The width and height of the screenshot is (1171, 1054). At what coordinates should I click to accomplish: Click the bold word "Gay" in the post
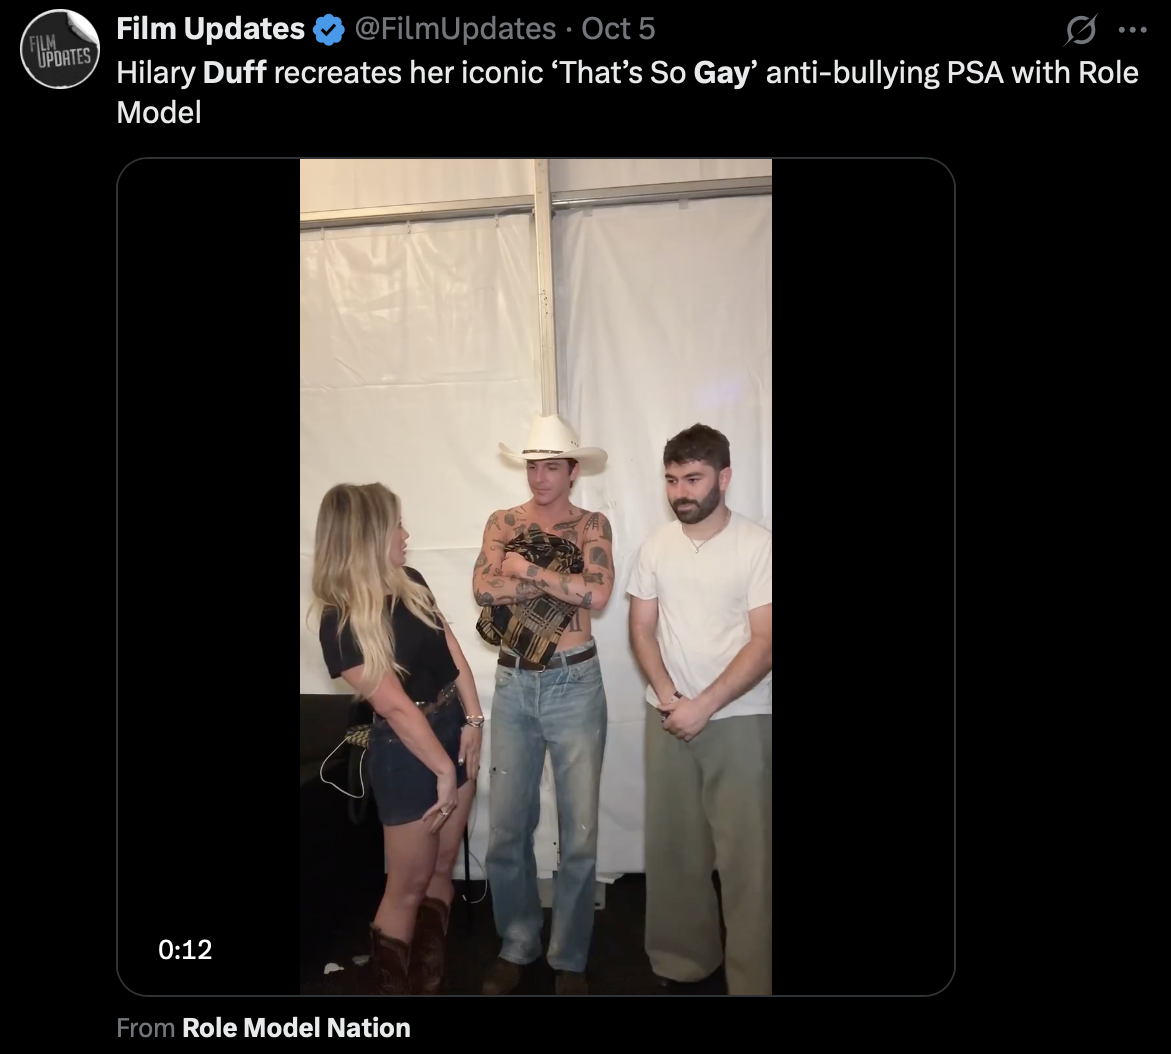(x=721, y=73)
